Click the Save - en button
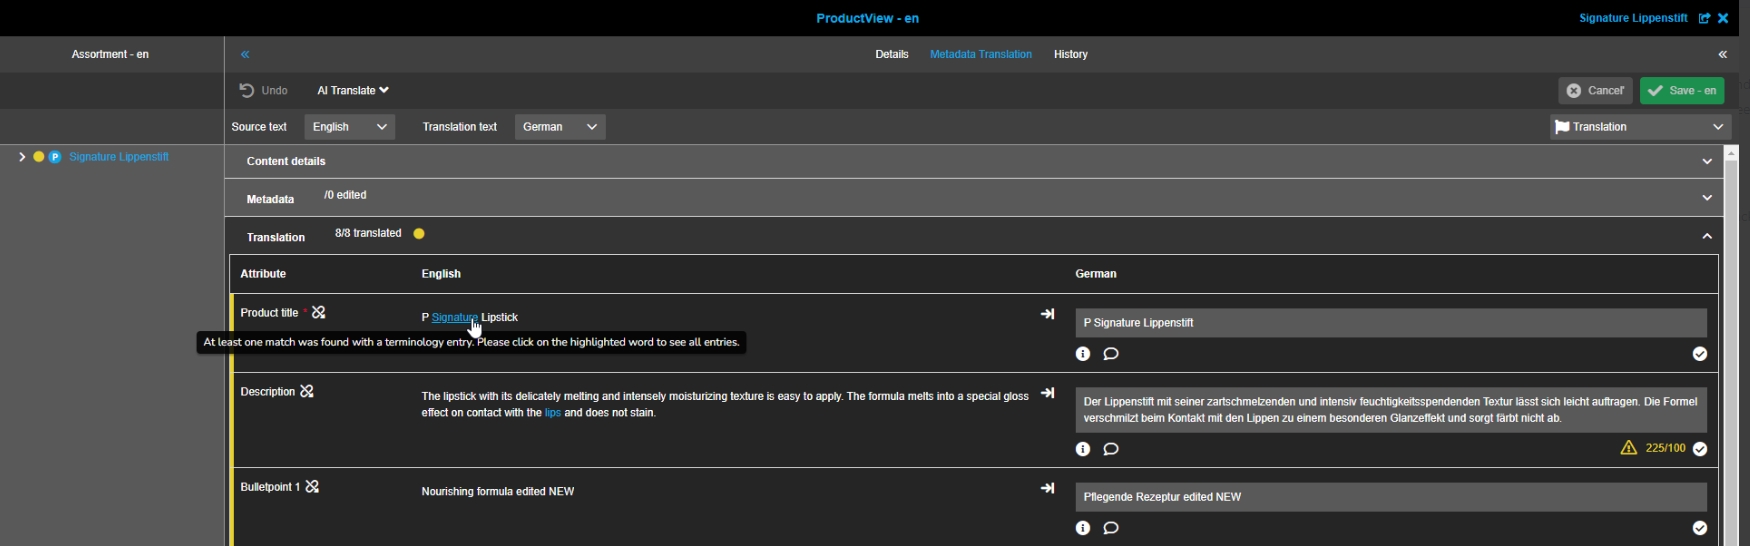Screen dimensions: 1750x546 [1681, 91]
